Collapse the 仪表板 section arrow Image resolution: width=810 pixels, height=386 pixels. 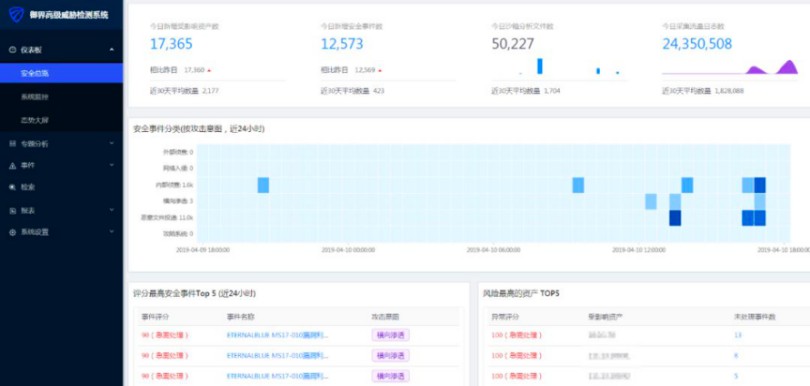point(112,50)
